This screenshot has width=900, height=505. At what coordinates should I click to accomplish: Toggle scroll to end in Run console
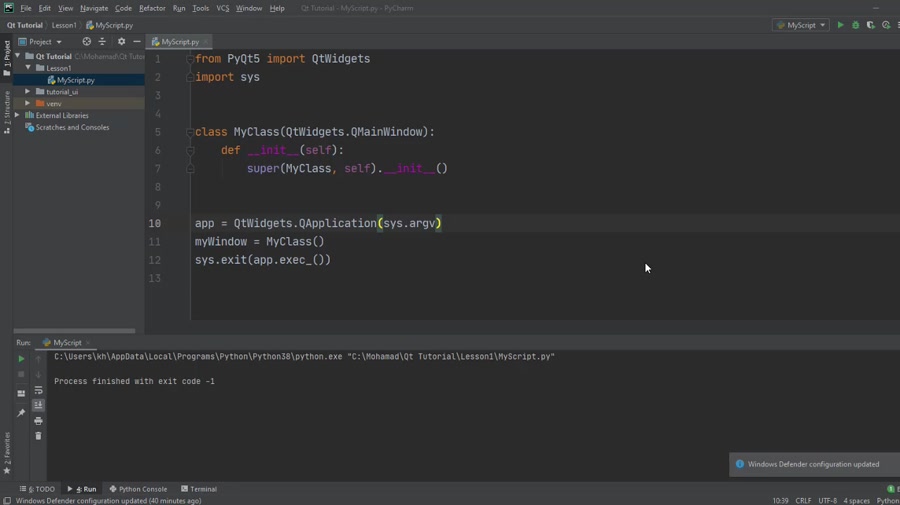(x=38, y=405)
